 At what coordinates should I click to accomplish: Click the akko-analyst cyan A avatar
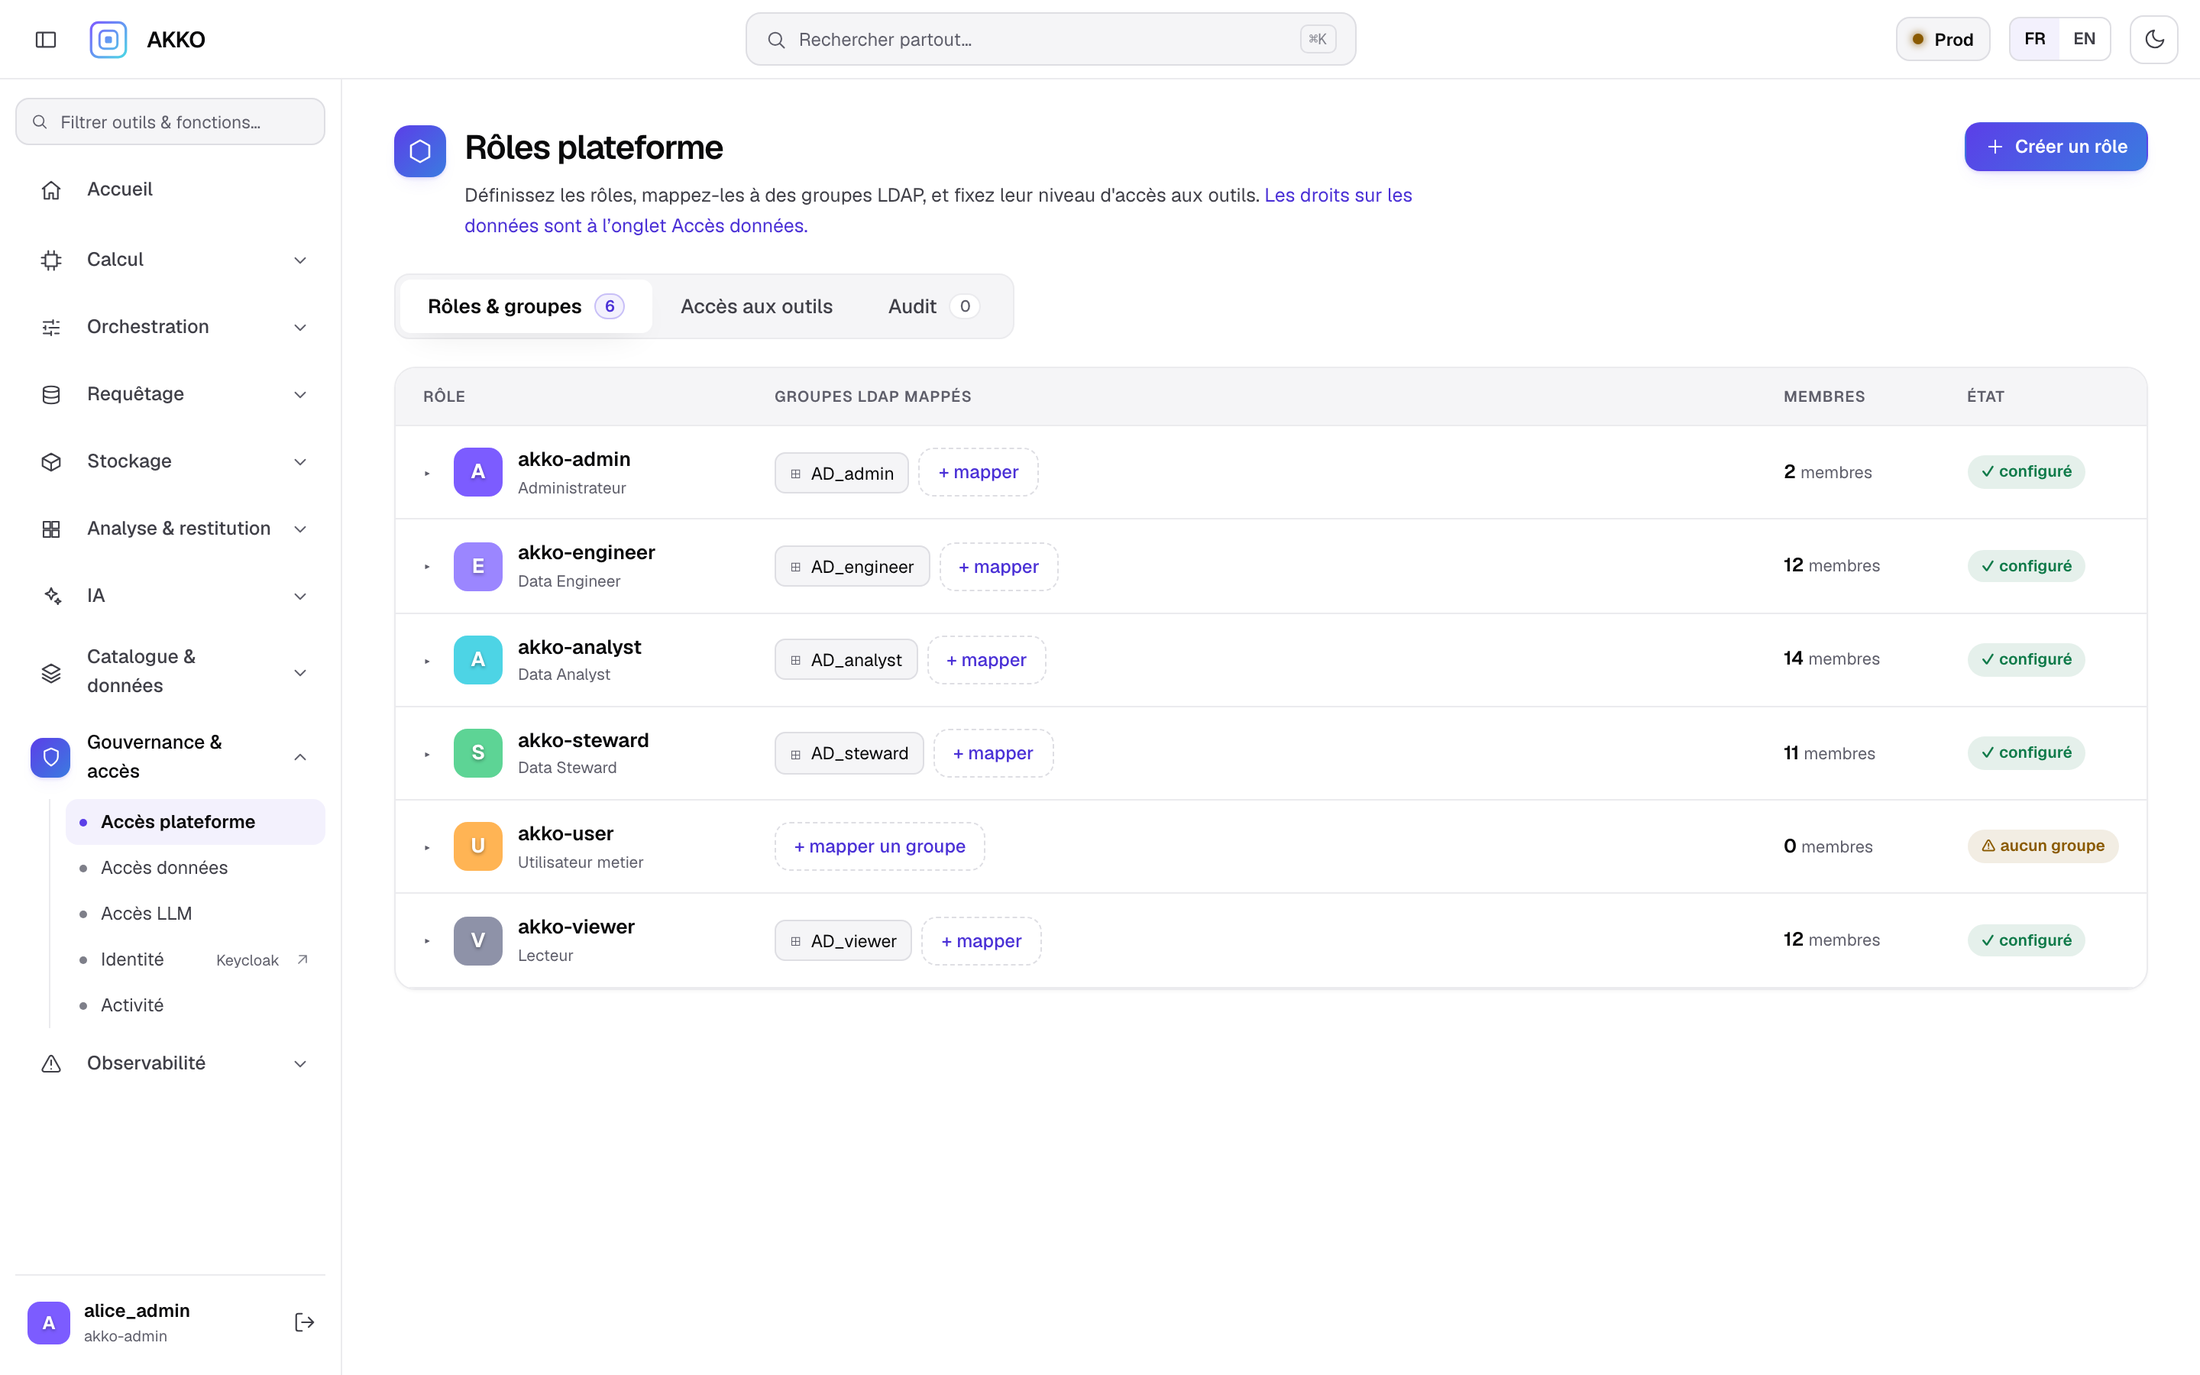478,659
